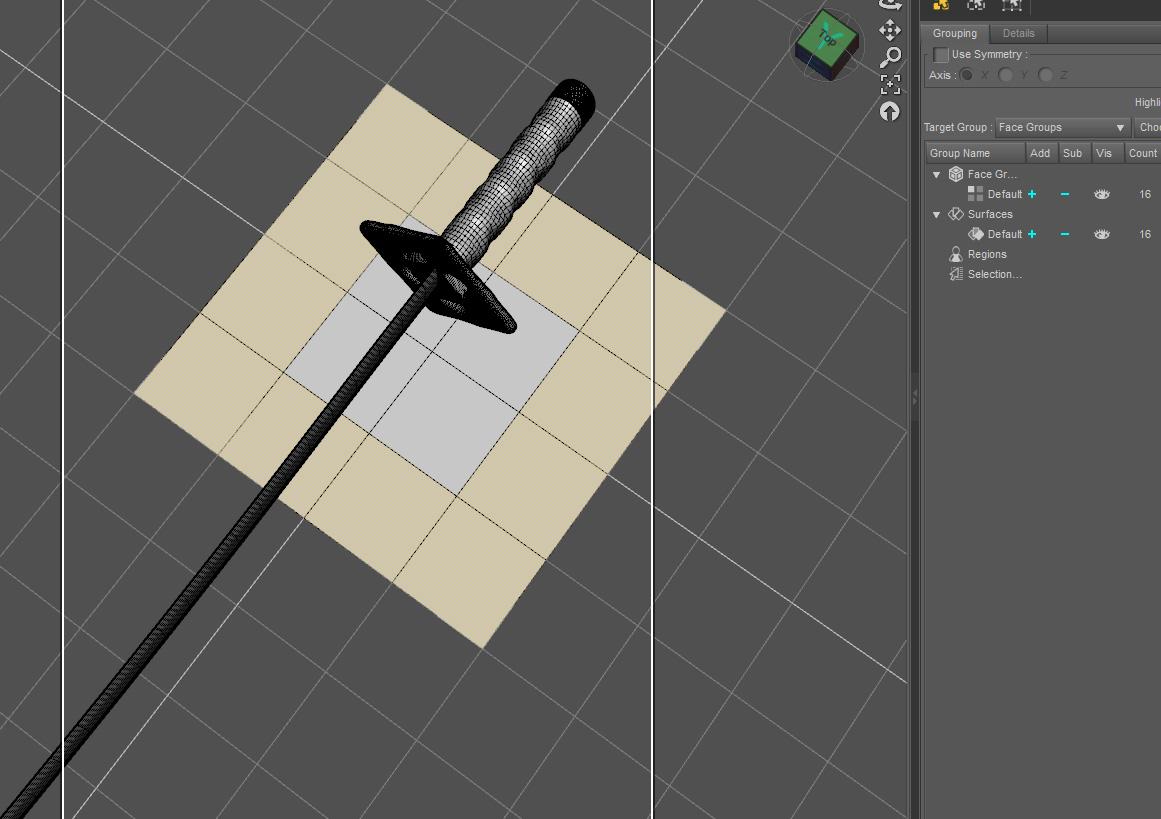This screenshot has width=1161, height=819.
Task: Add selection to Default surface with plus
Action: [x=1031, y=234]
